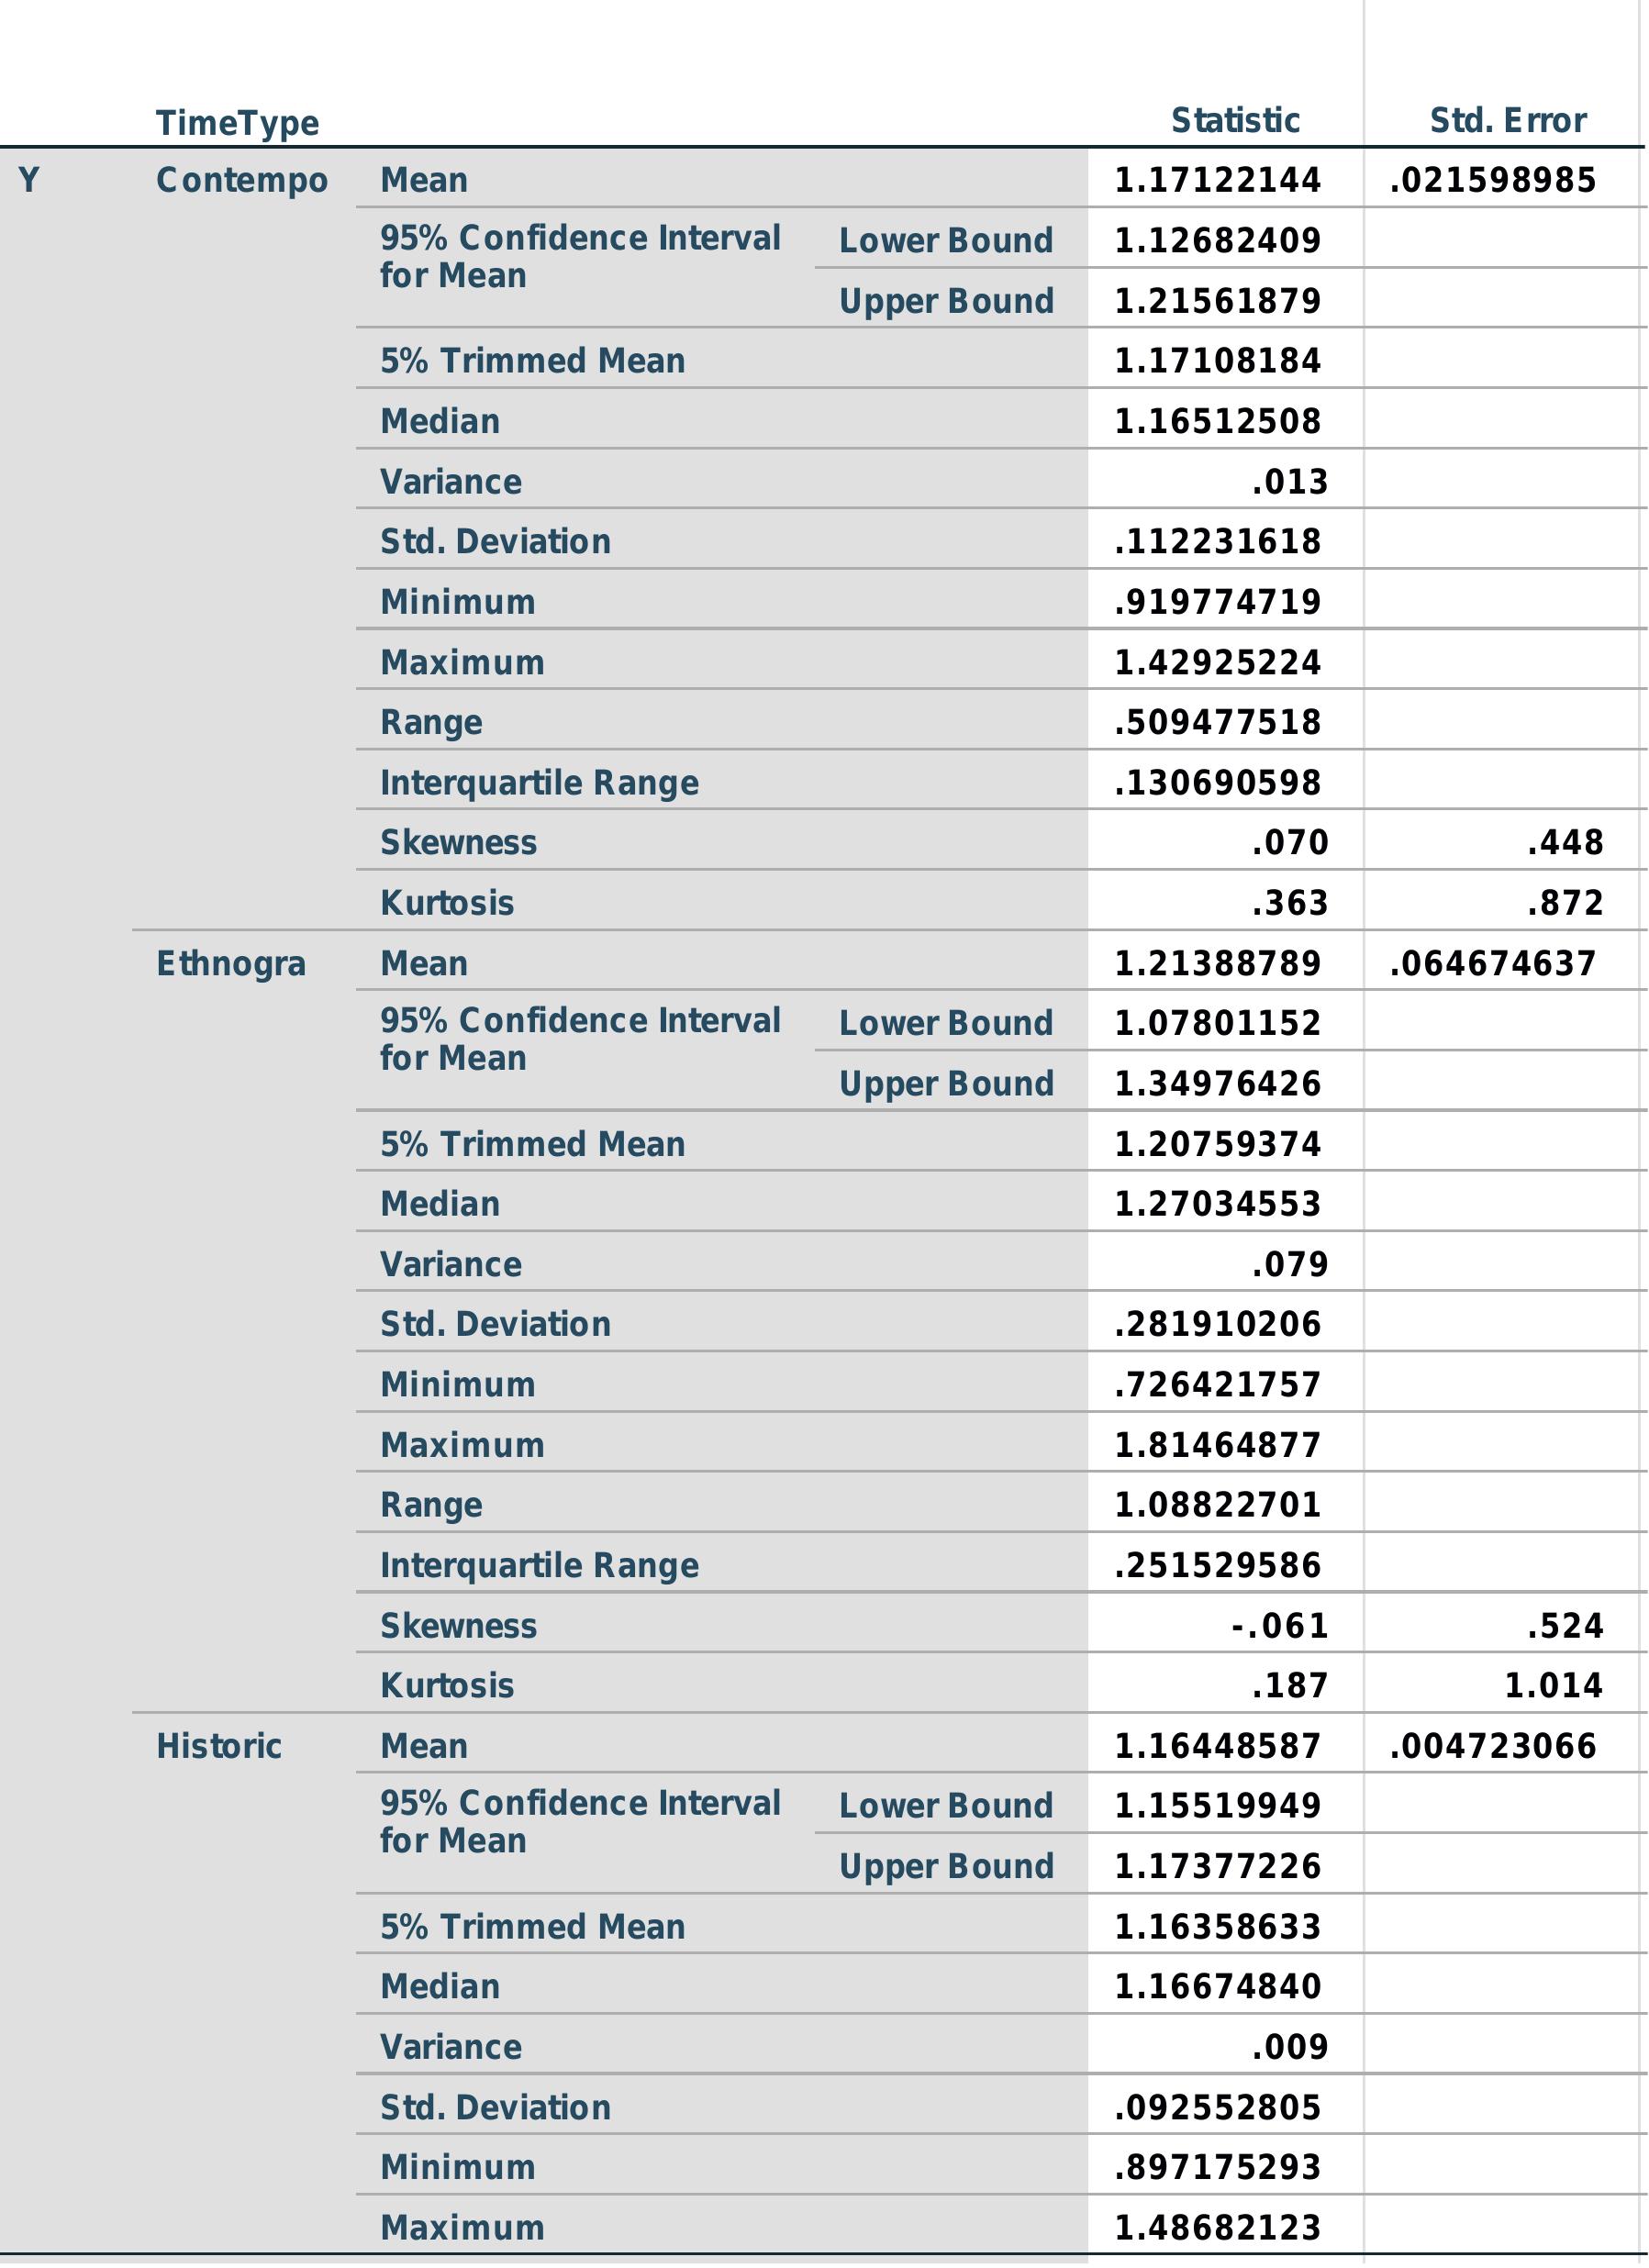
Task: Select Historic std. deviation value .092552805
Action: 1217,2107
